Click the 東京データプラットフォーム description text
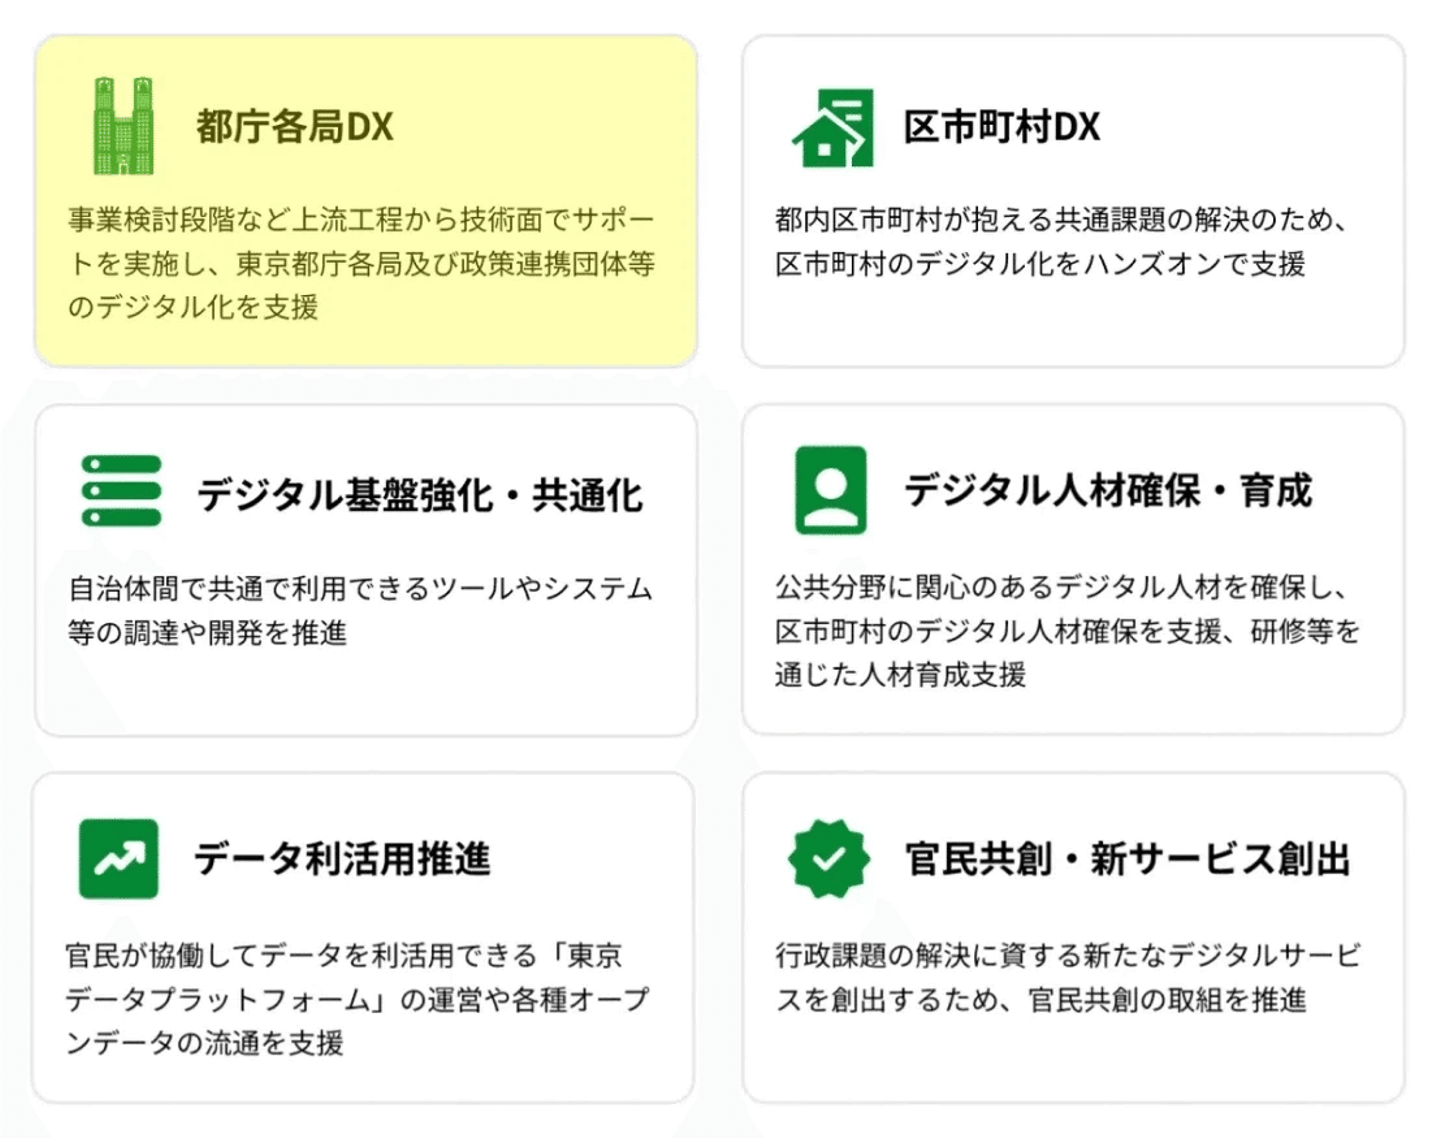Screen dimensions: 1440x1138 357,999
